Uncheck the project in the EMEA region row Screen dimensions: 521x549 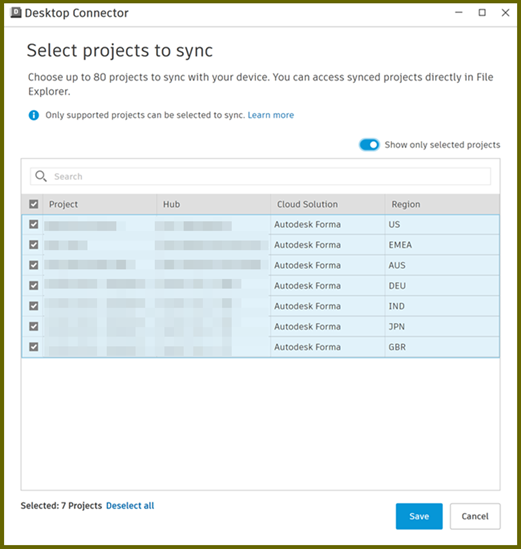[x=34, y=245]
